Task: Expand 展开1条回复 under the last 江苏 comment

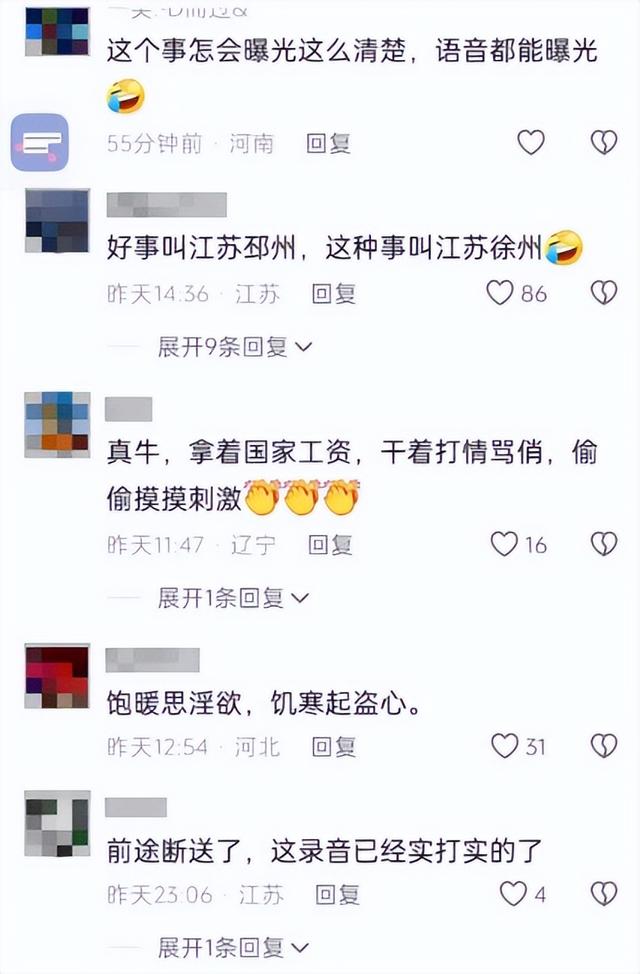Action: (233, 948)
